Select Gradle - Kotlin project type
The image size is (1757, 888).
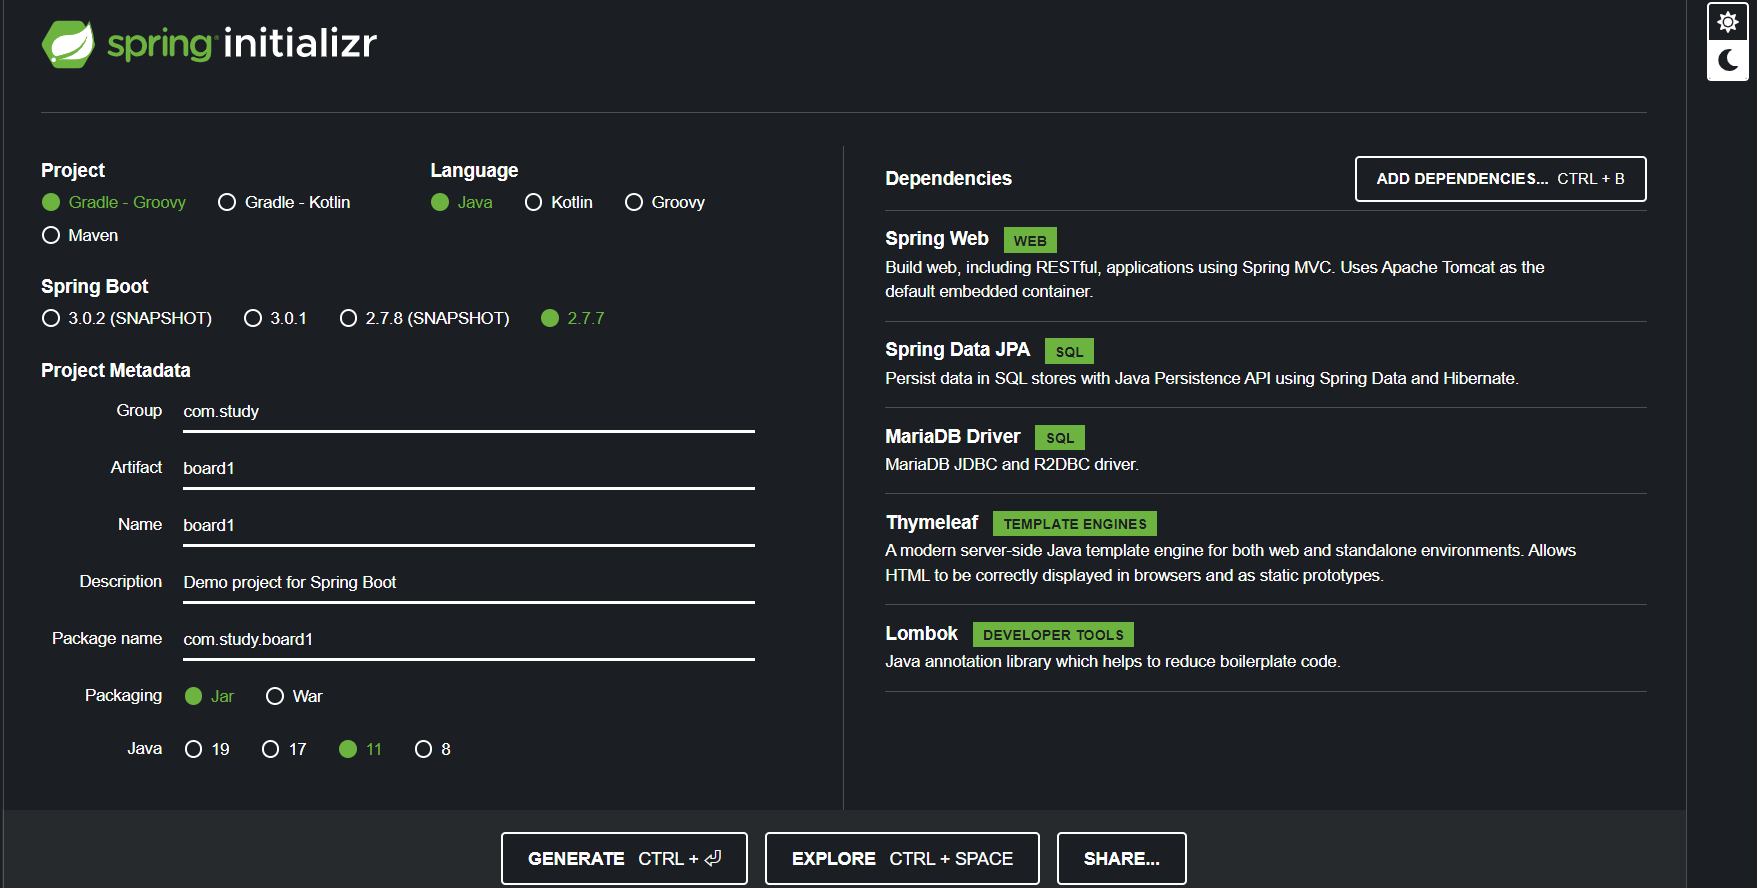pyautogui.click(x=284, y=202)
